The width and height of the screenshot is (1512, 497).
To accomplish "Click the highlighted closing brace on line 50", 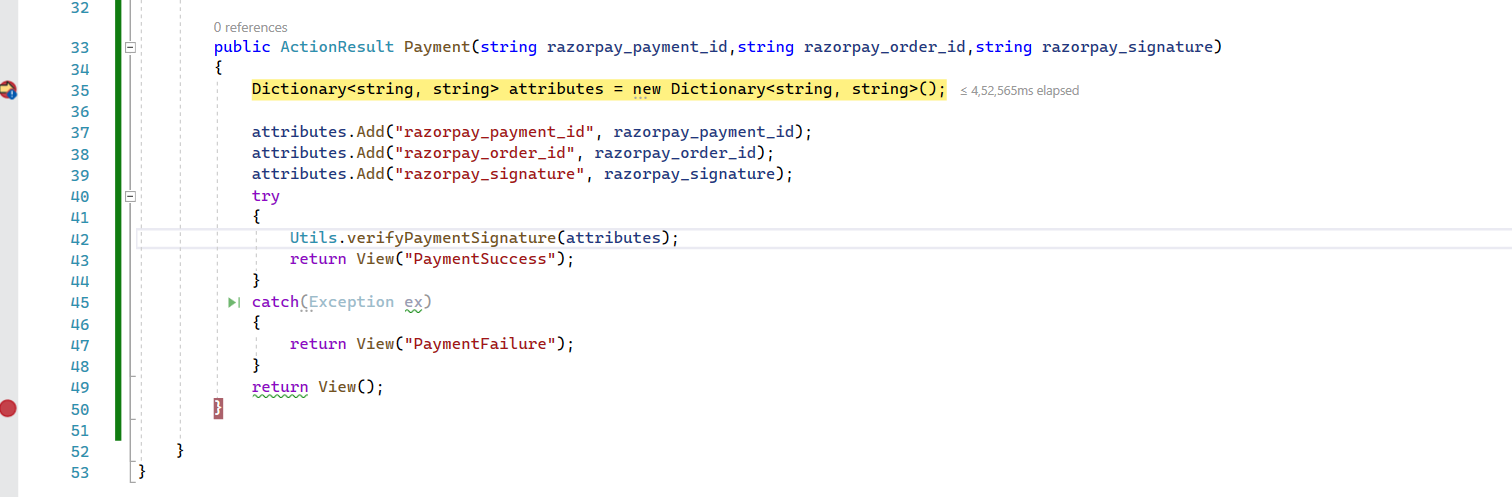I will point(218,408).
